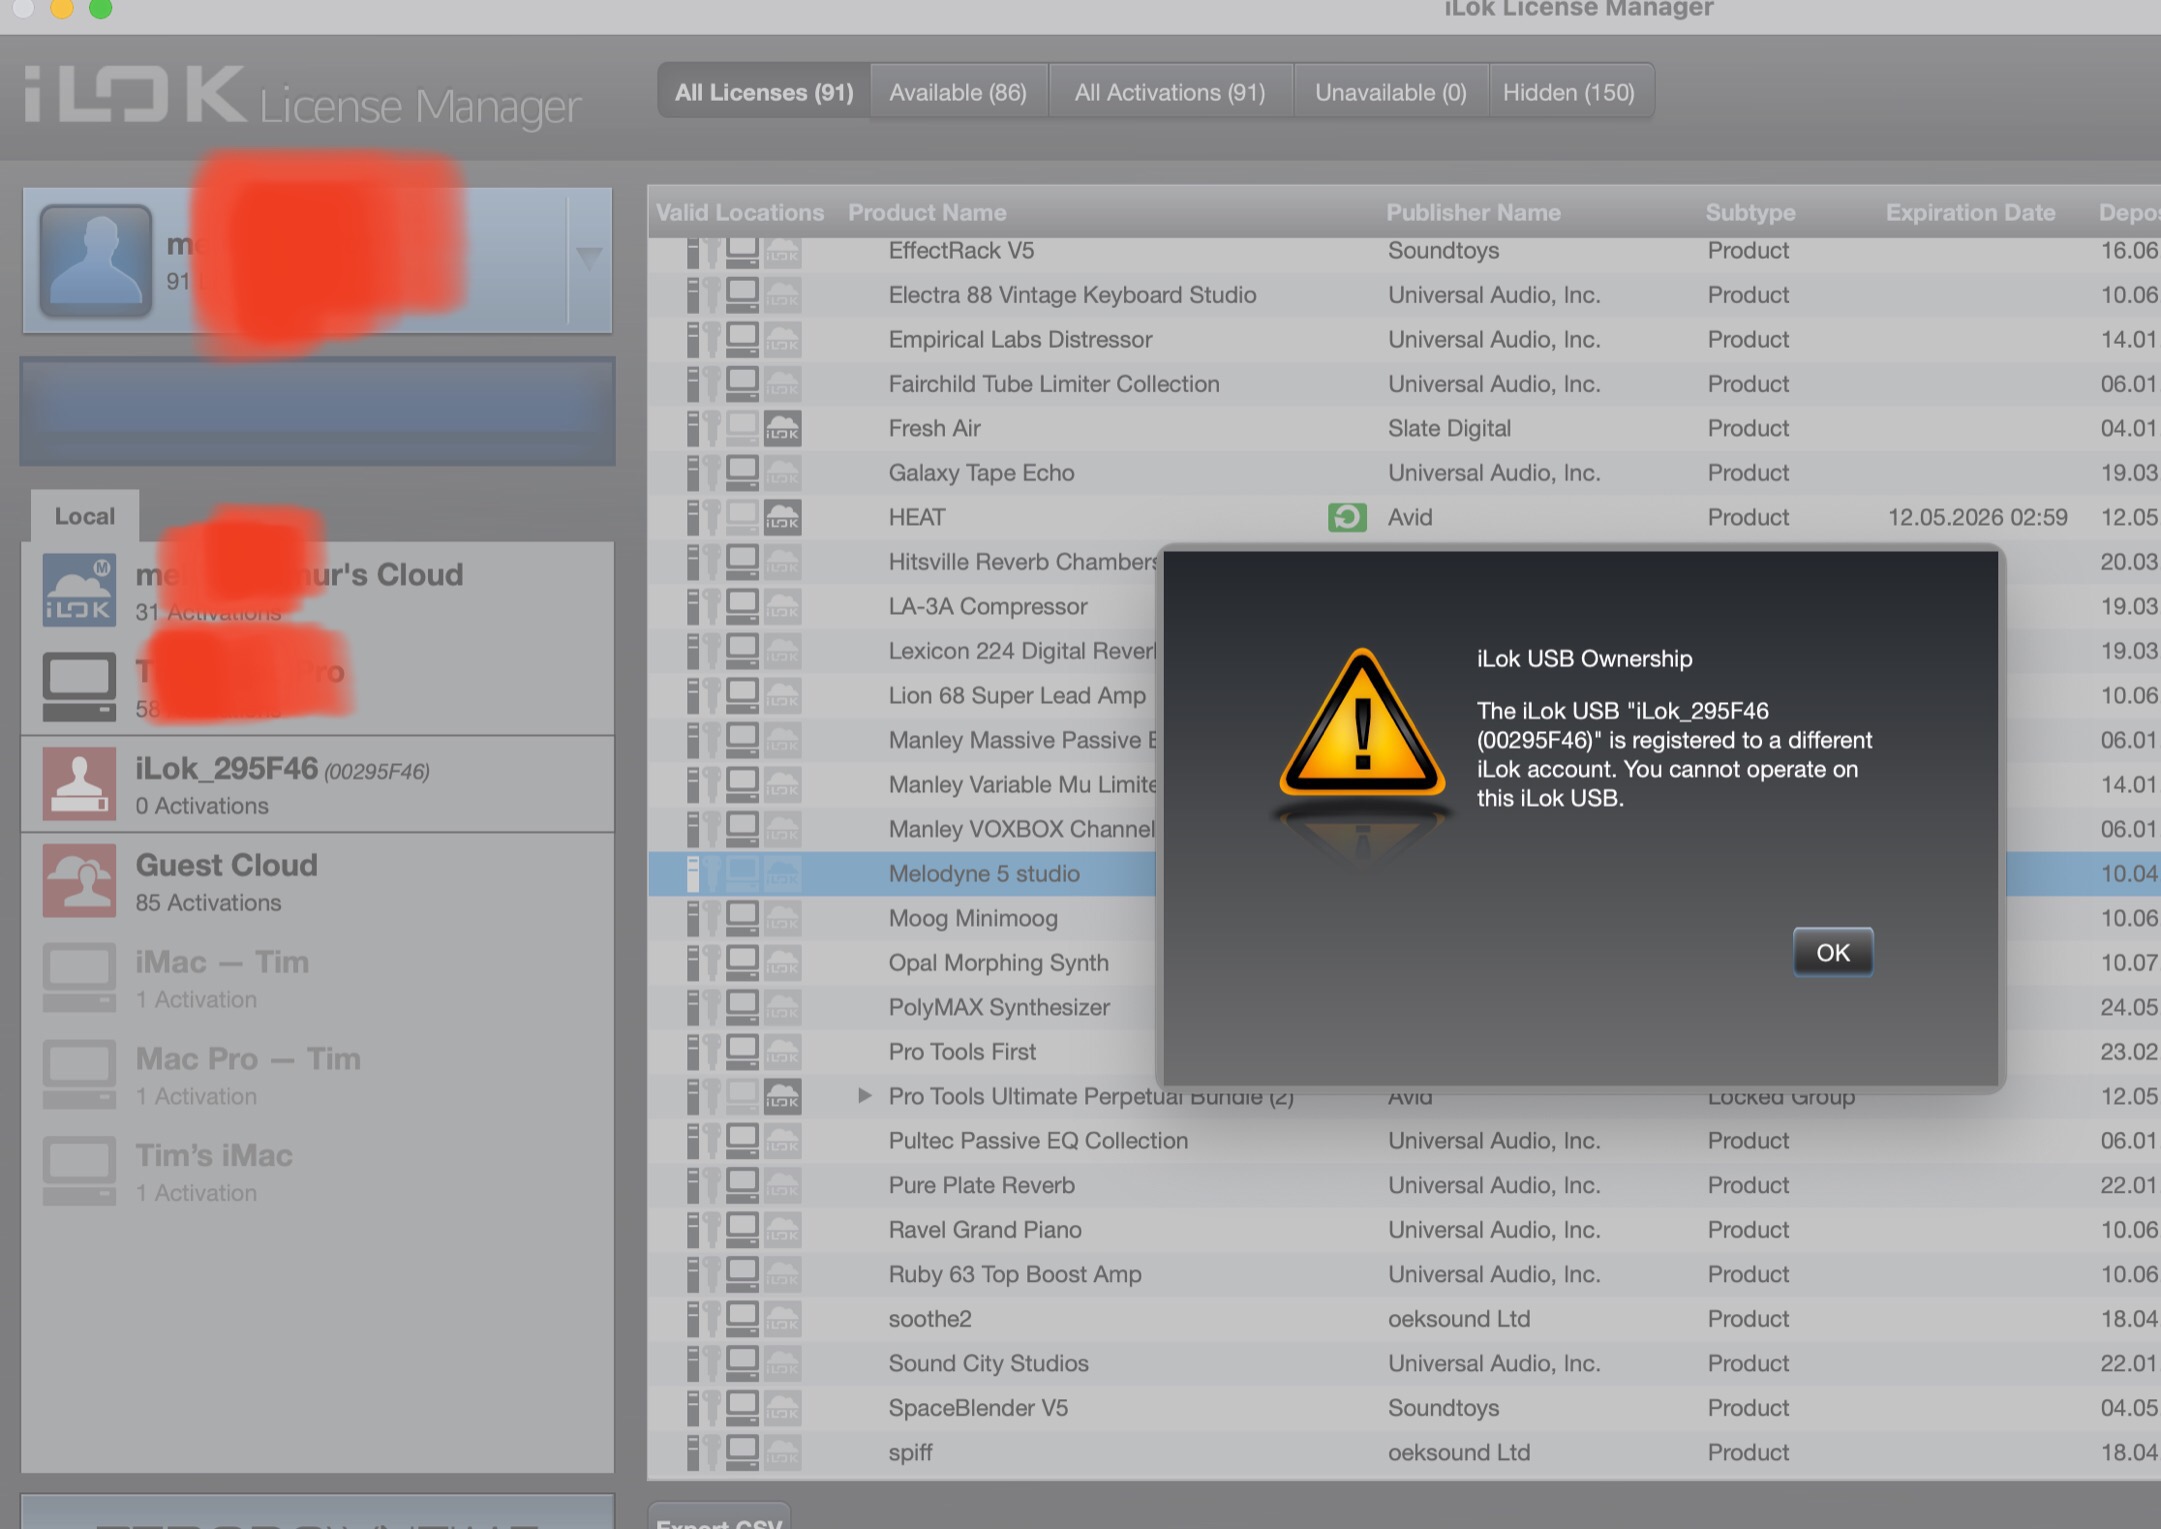Viewport: 2161px width, 1529px height.
Task: Open the Available (86) tab
Action: [x=958, y=92]
